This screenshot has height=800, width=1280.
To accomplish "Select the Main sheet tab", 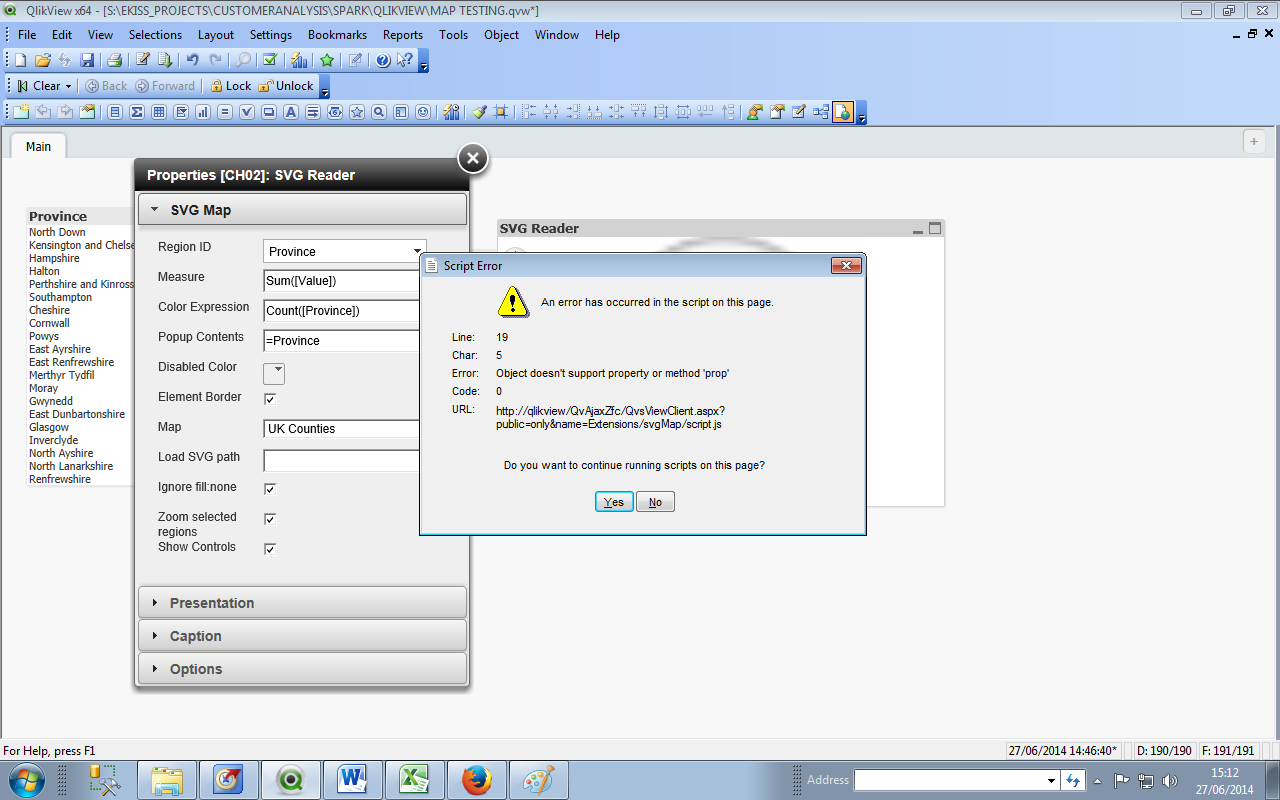I will pyautogui.click(x=38, y=146).
